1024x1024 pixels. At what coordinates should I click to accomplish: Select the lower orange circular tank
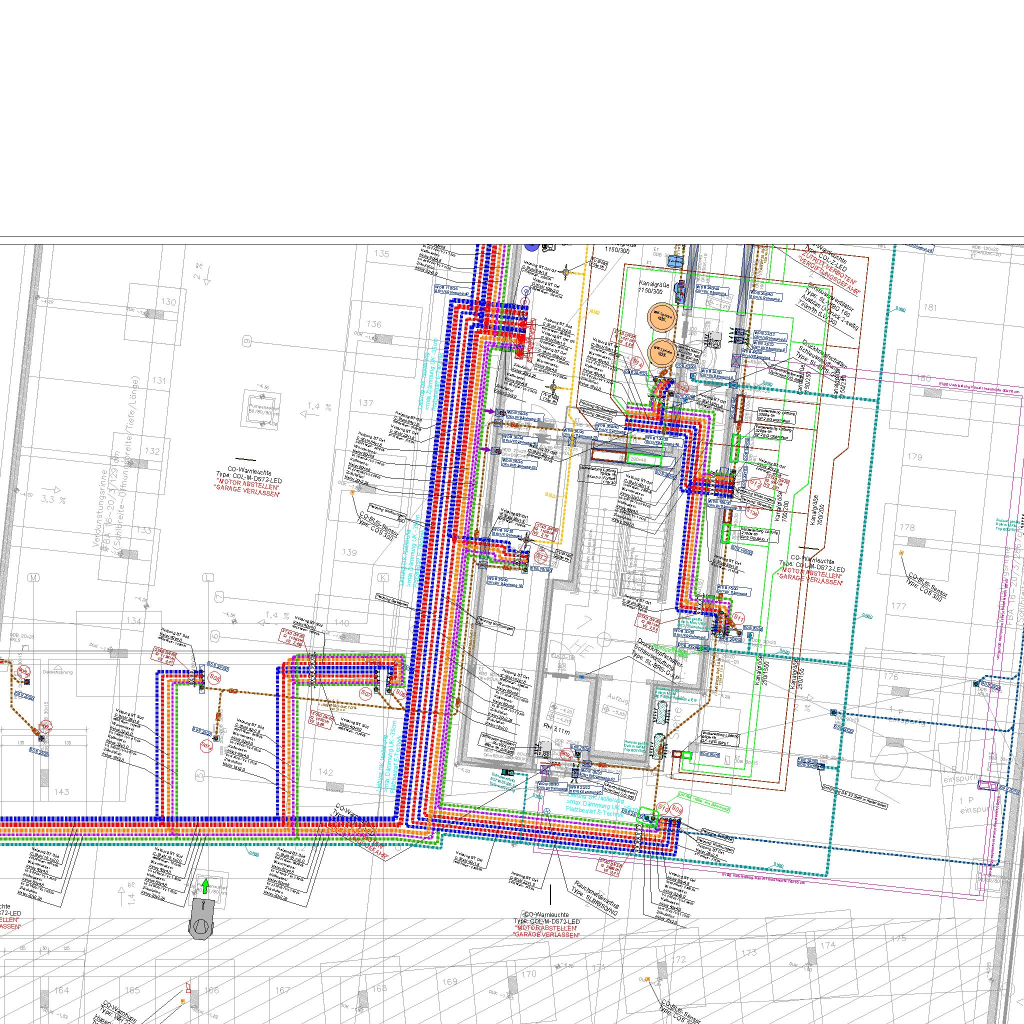660,352
